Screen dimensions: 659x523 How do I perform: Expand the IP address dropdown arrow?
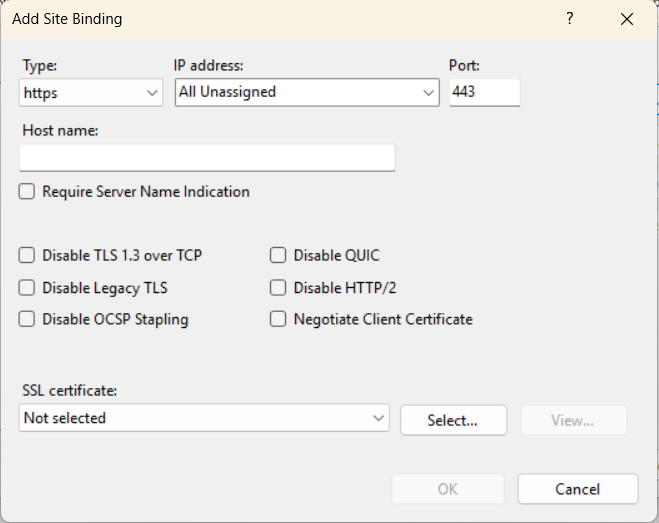pos(428,93)
